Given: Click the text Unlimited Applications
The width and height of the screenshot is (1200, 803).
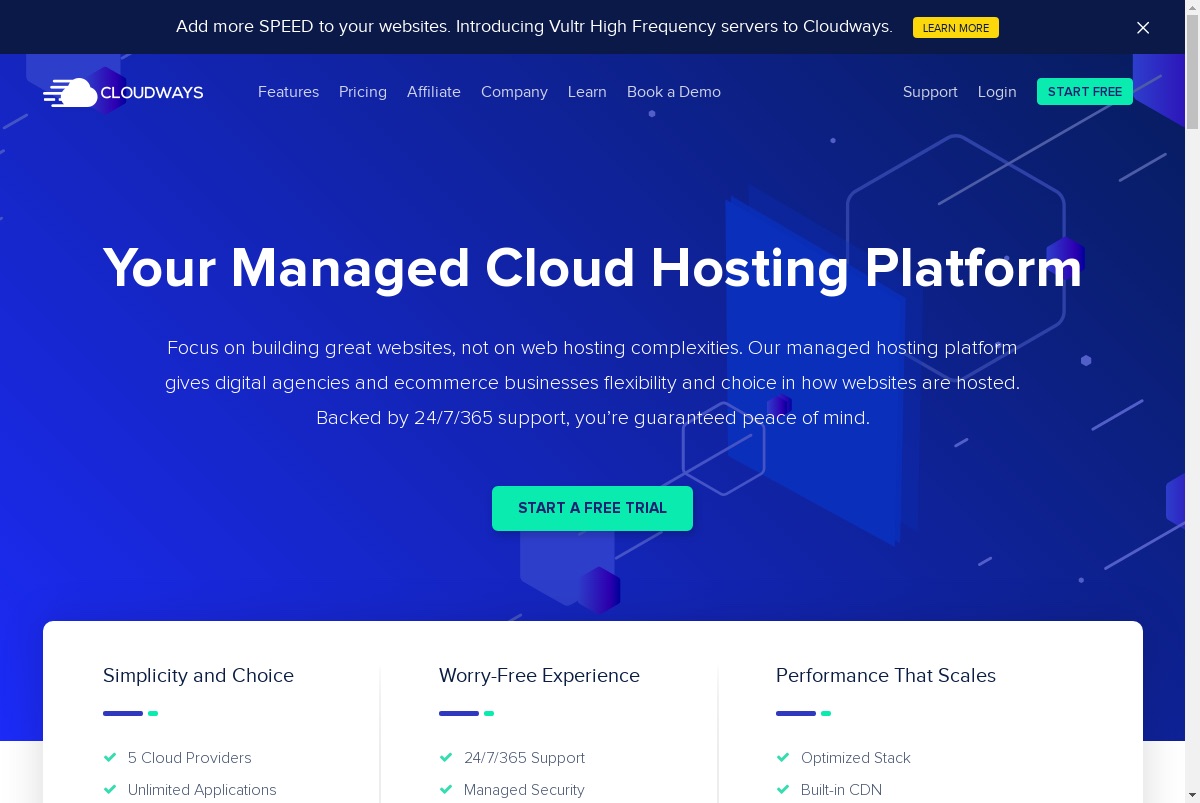Looking at the screenshot, I should (x=202, y=790).
